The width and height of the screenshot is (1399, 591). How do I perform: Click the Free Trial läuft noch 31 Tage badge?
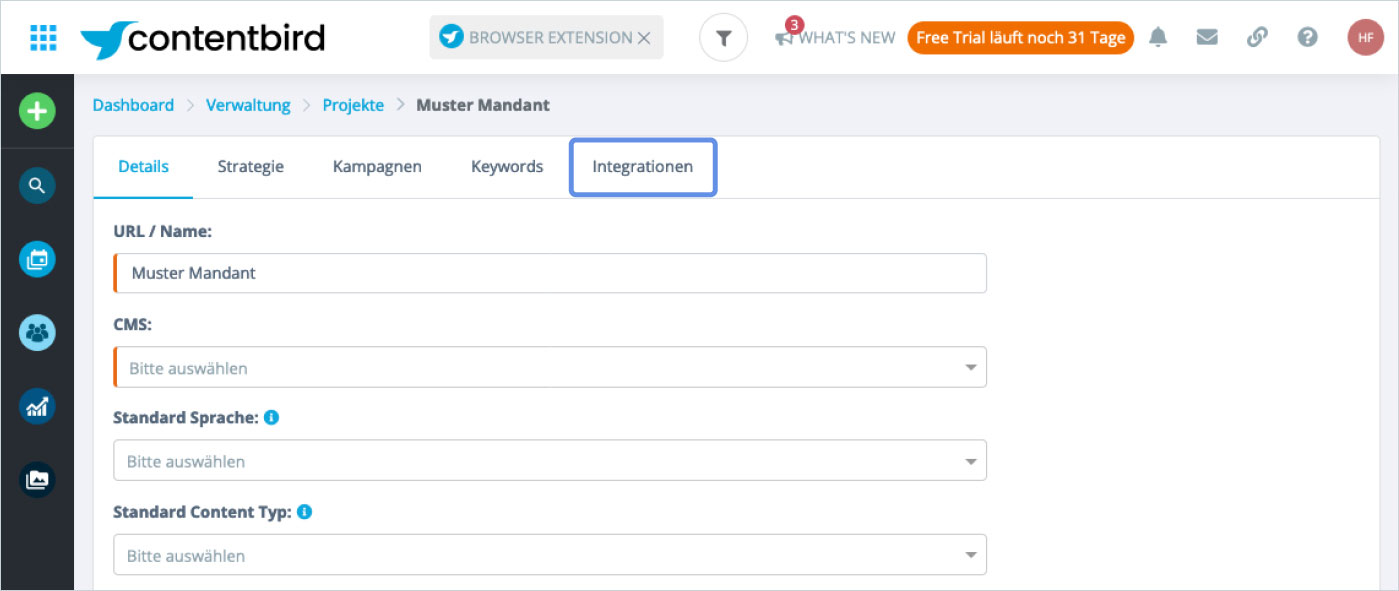coord(1020,38)
